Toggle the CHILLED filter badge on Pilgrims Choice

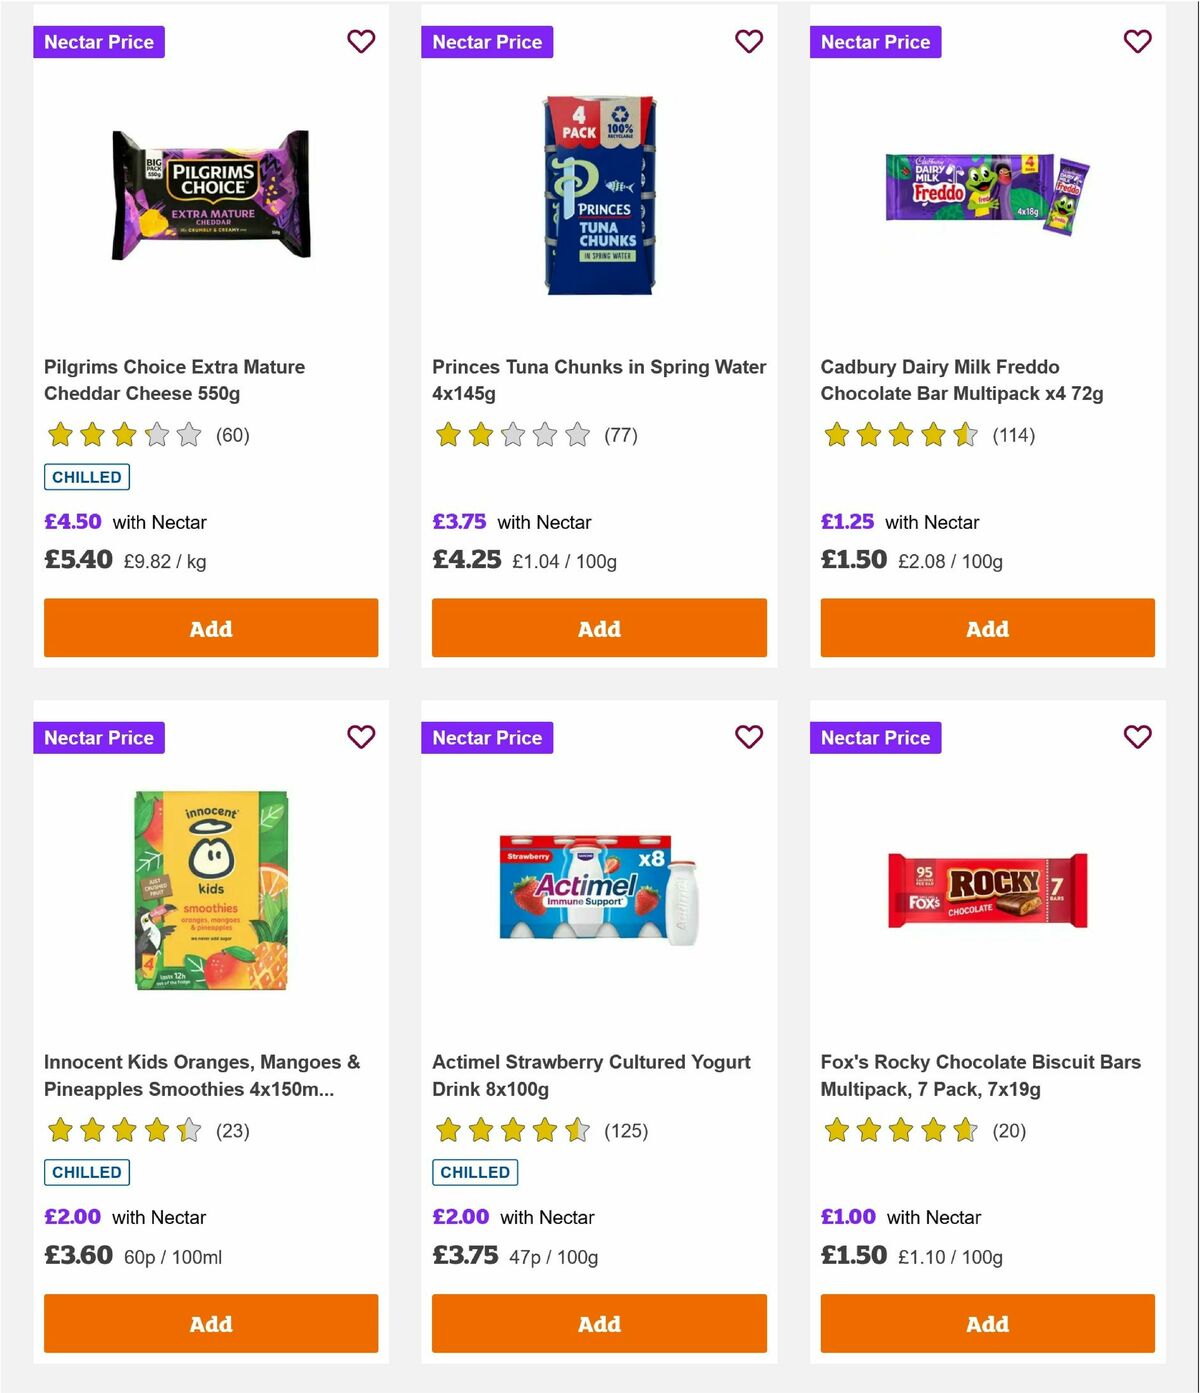pyautogui.click(x=87, y=477)
